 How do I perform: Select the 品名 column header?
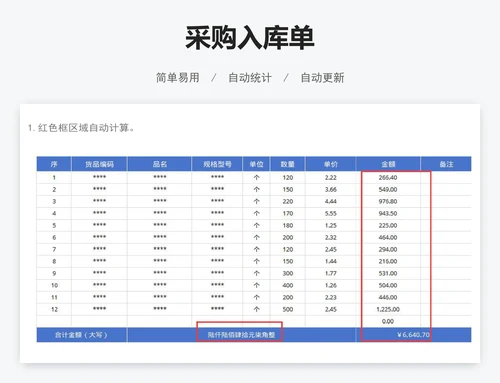point(160,164)
